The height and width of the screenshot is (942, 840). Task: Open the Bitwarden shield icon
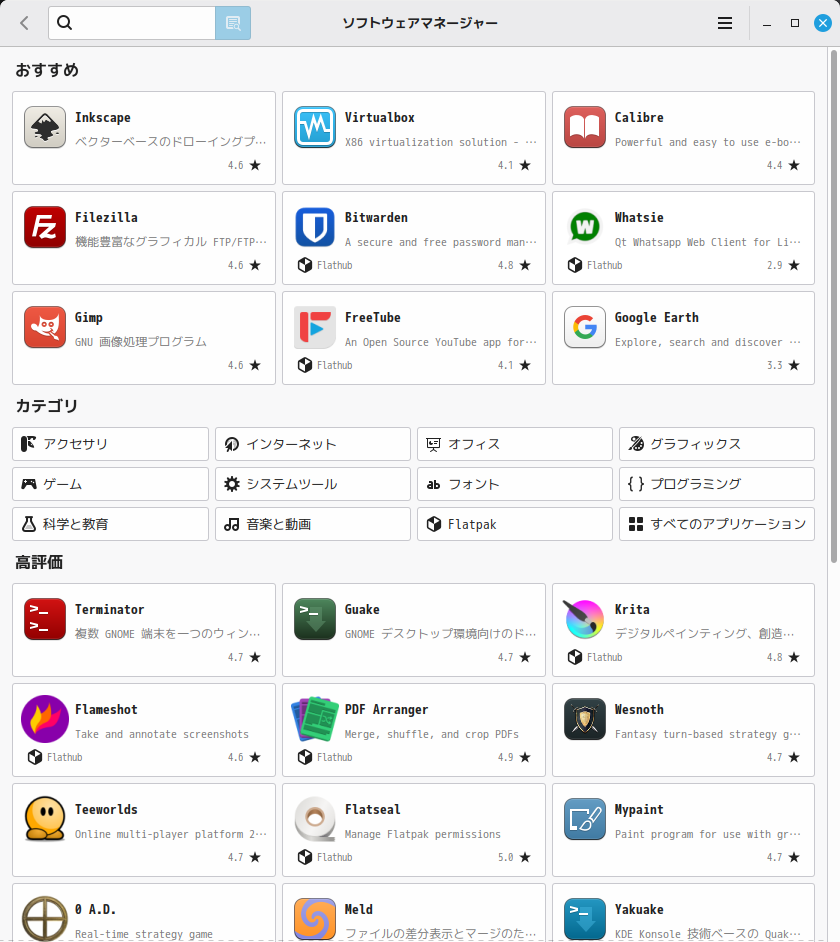pos(314,227)
